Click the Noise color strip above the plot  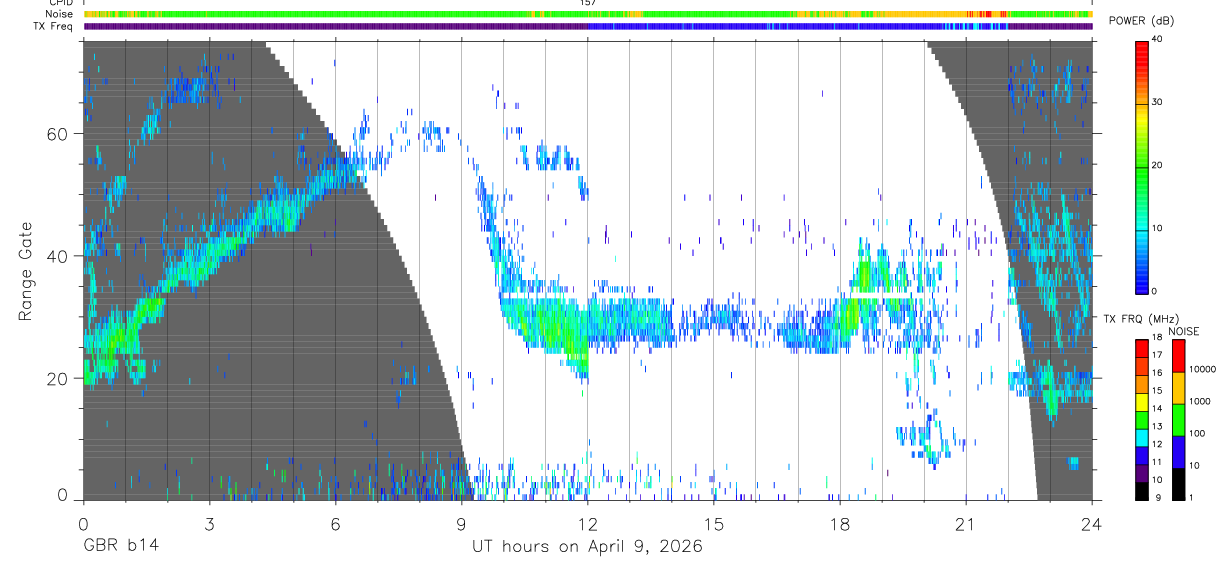[x=587, y=14]
